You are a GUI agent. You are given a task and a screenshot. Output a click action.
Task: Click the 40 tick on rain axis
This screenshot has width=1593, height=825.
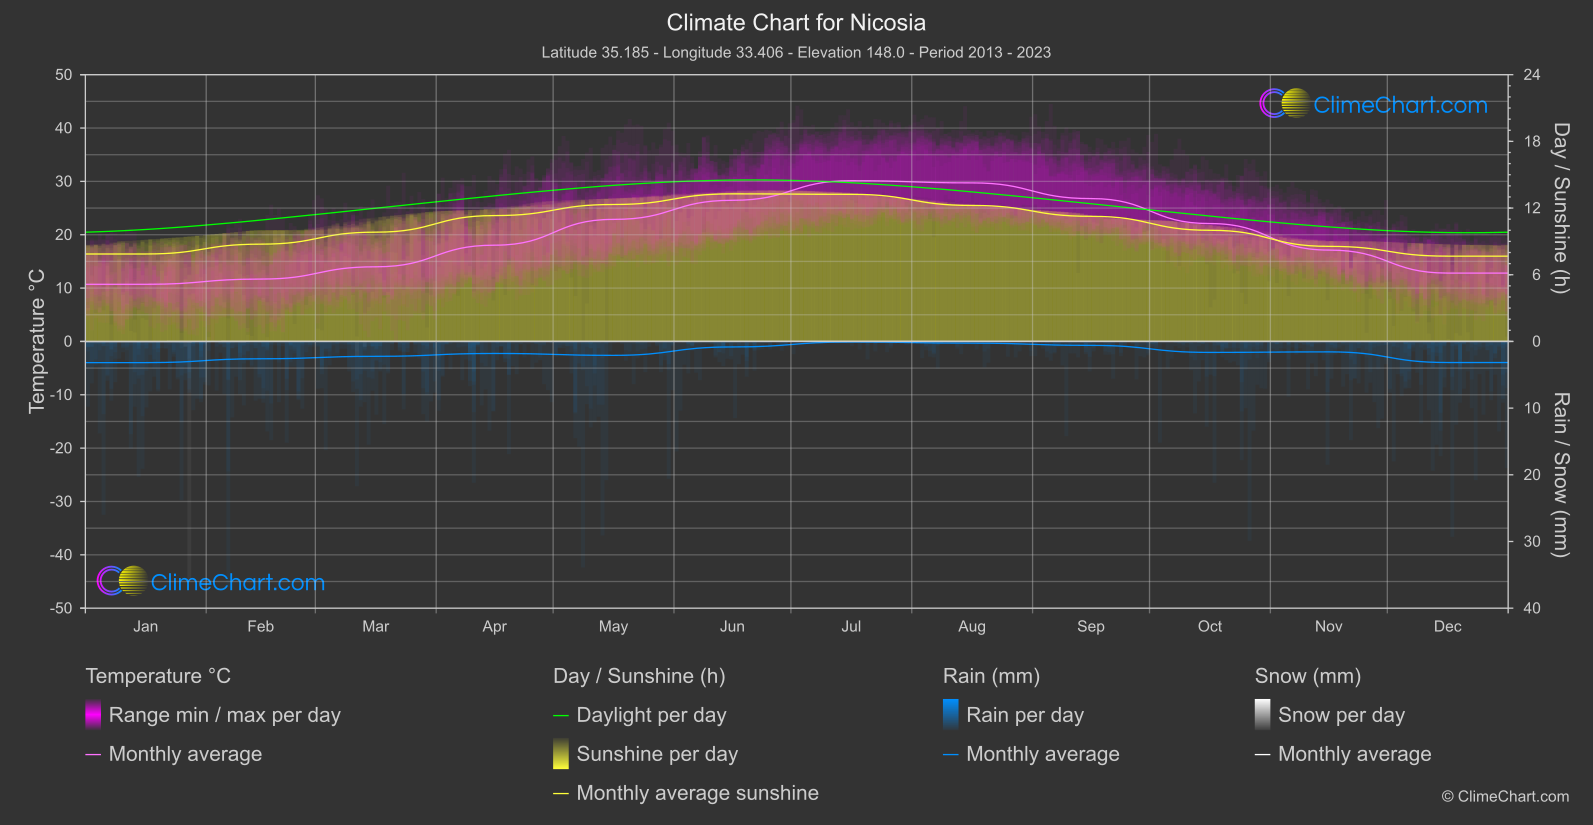(1532, 608)
